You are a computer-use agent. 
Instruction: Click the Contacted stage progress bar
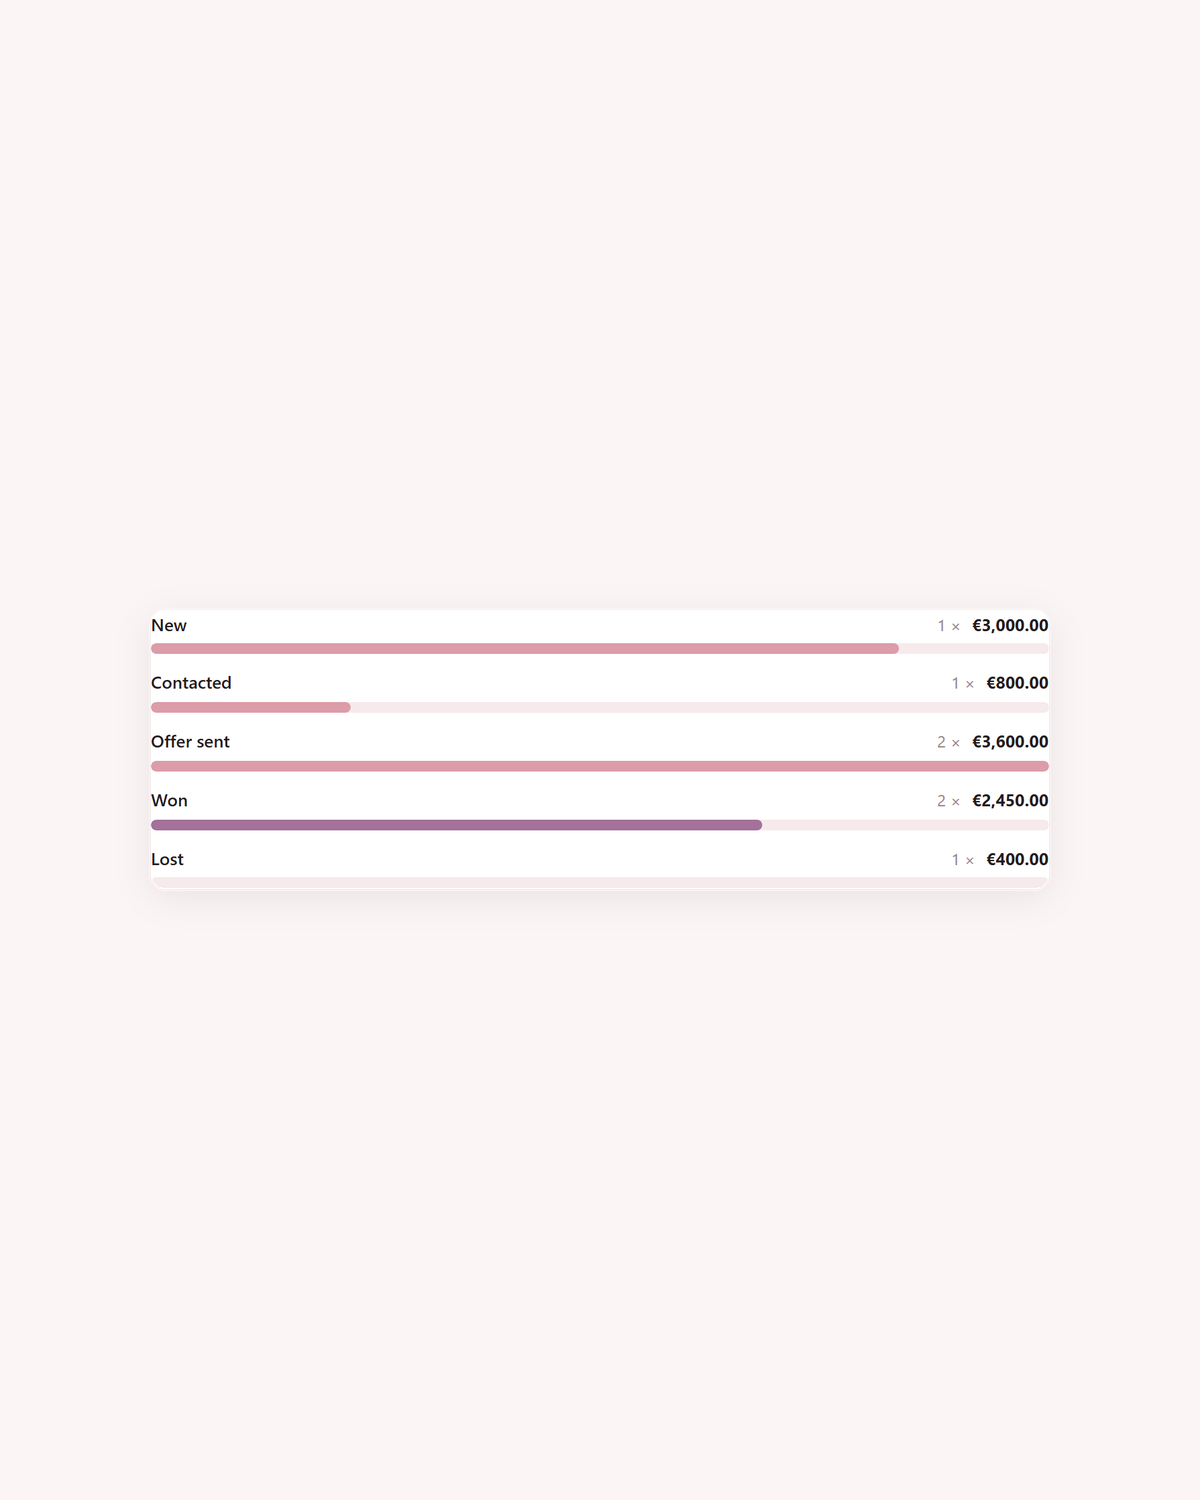pyautogui.click(x=600, y=707)
